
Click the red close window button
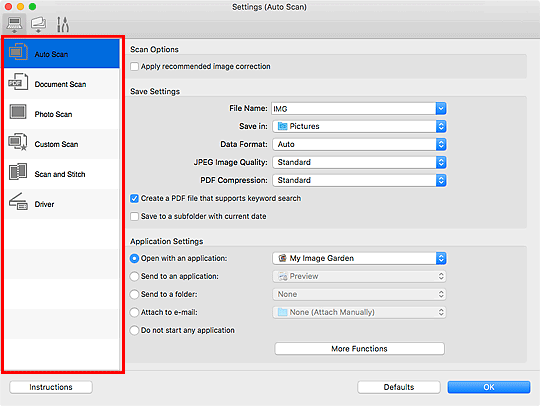pyautogui.click(x=9, y=7)
